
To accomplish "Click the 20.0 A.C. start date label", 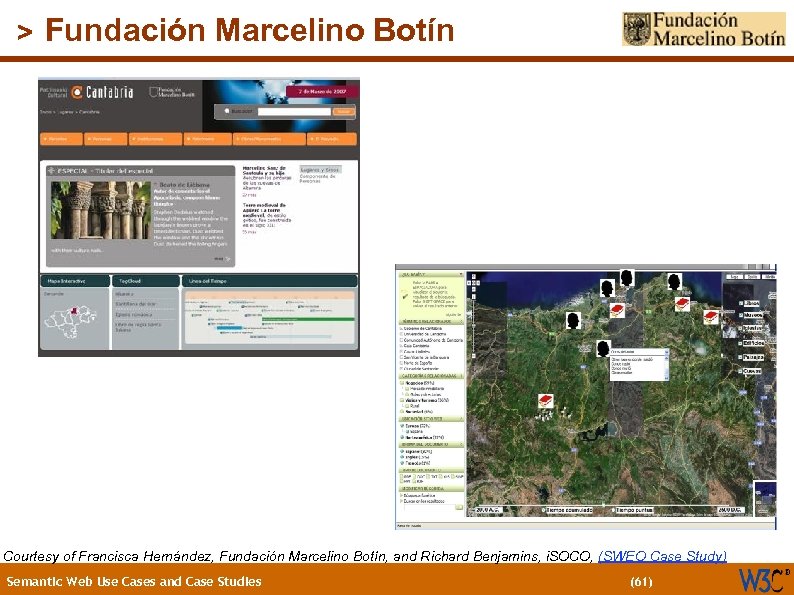I will [489, 510].
